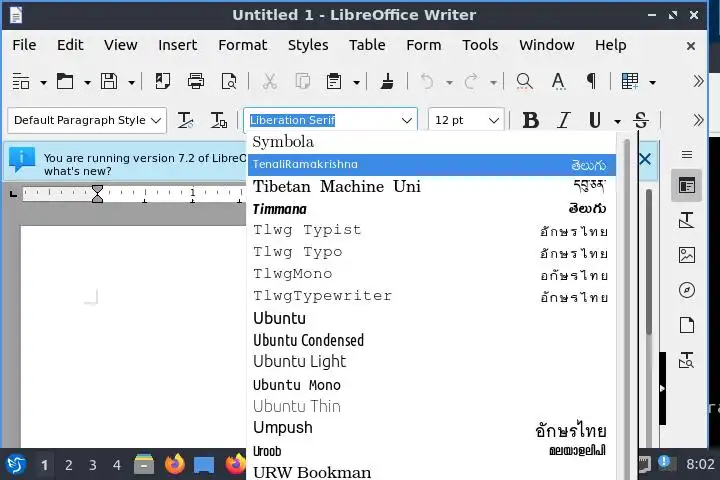720x480 pixels.
Task: Open the Navigator compass icon
Action: [x=686, y=290]
